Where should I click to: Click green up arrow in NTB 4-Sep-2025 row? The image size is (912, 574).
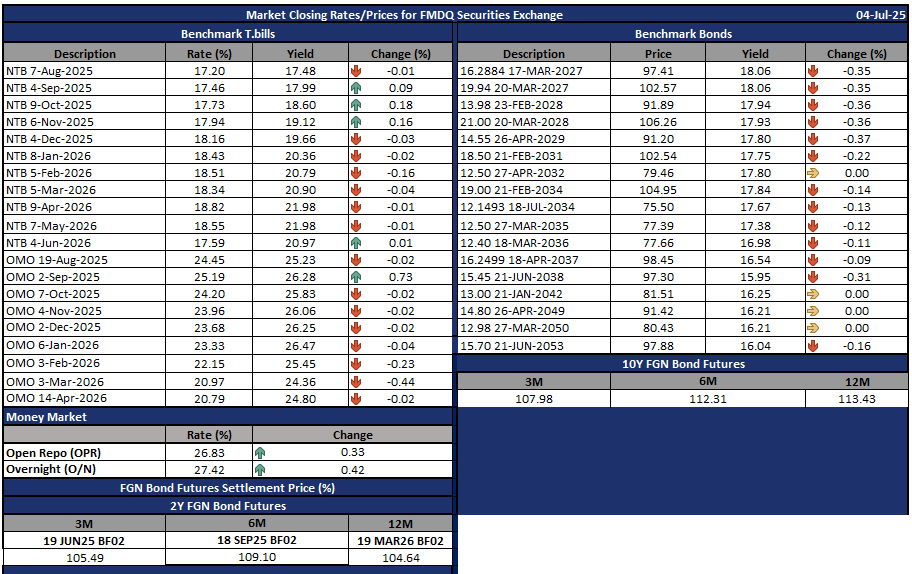356,88
